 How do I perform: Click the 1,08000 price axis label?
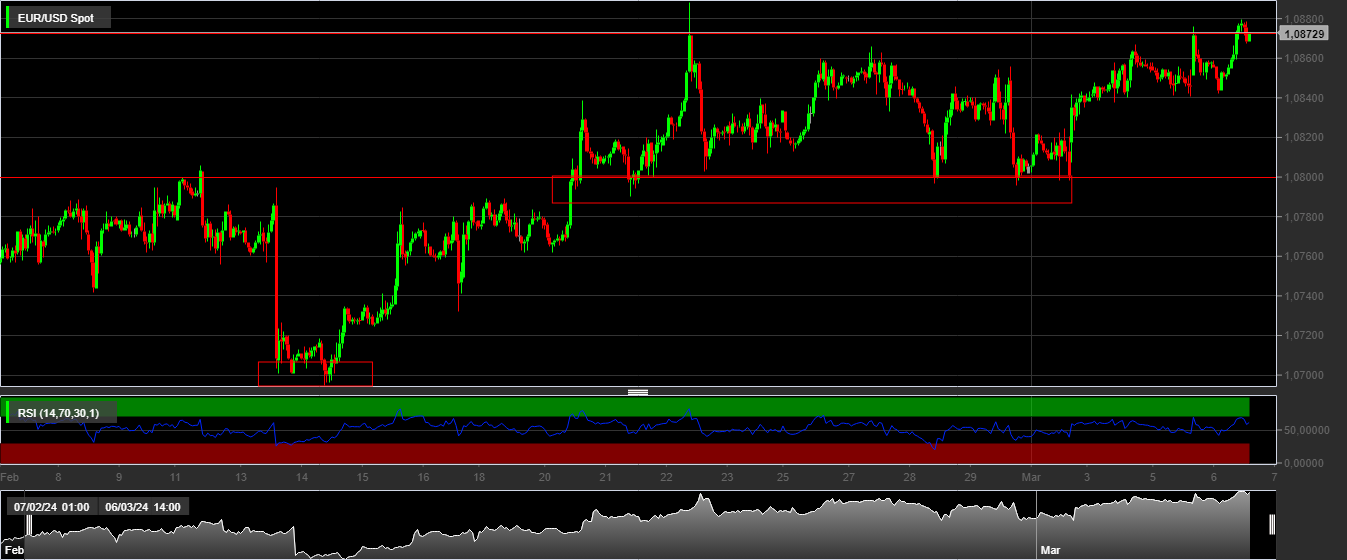point(1304,178)
